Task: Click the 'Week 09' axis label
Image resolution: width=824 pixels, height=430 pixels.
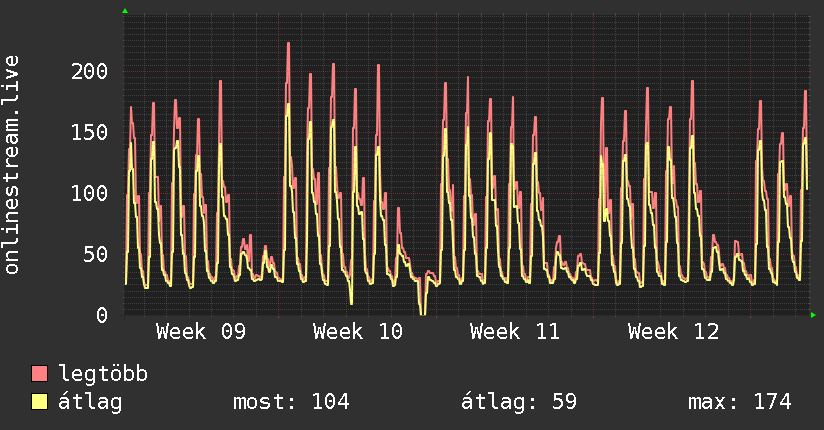Action: pyautogui.click(x=201, y=332)
